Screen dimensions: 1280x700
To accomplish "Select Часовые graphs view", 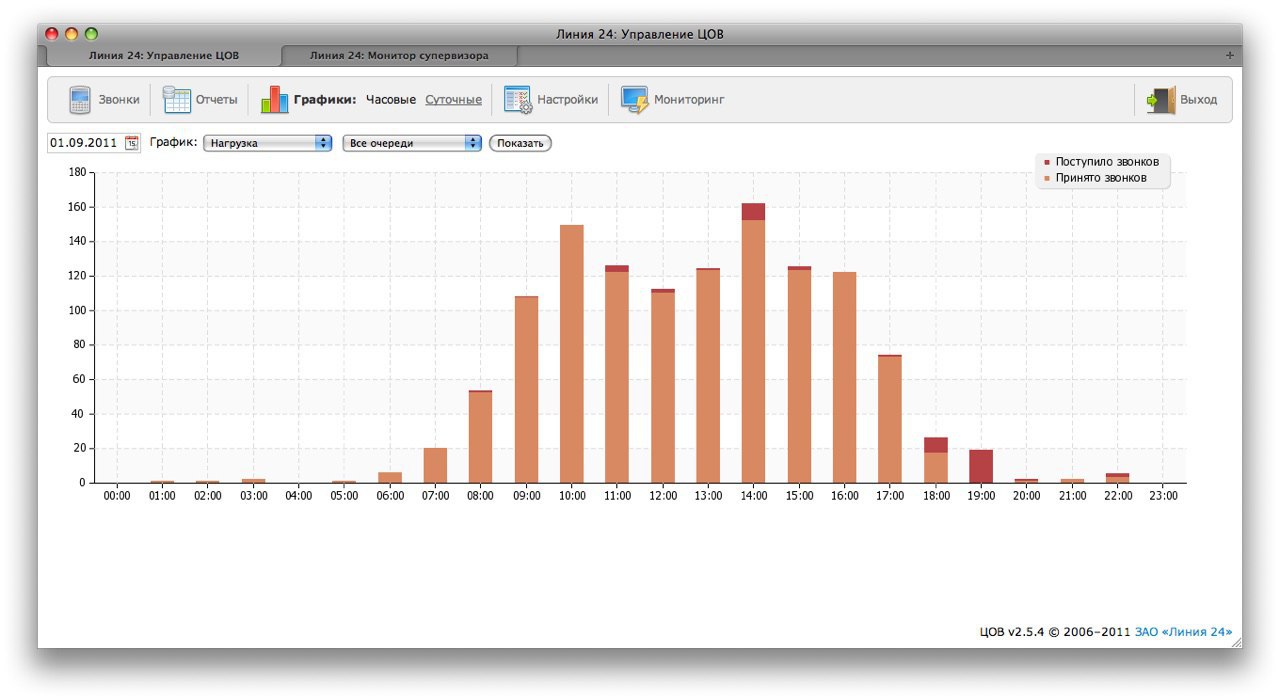I will (391, 100).
